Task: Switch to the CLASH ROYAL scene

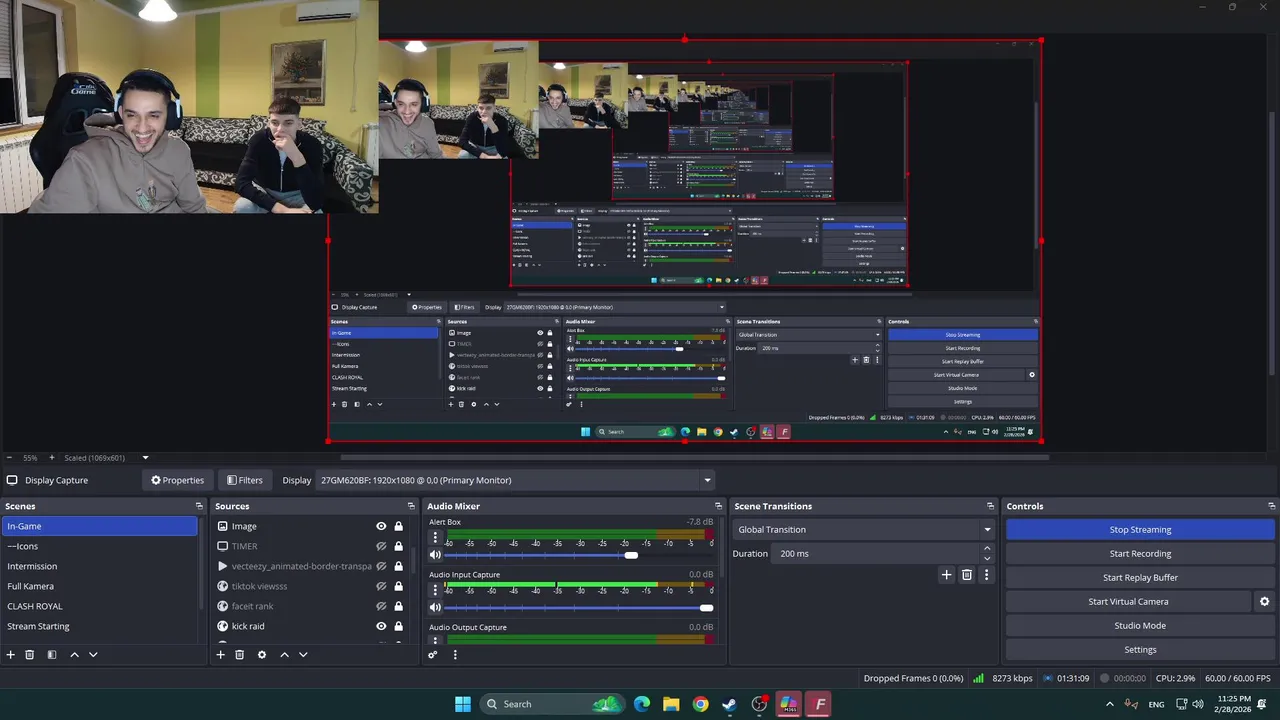Action: click(x=99, y=606)
